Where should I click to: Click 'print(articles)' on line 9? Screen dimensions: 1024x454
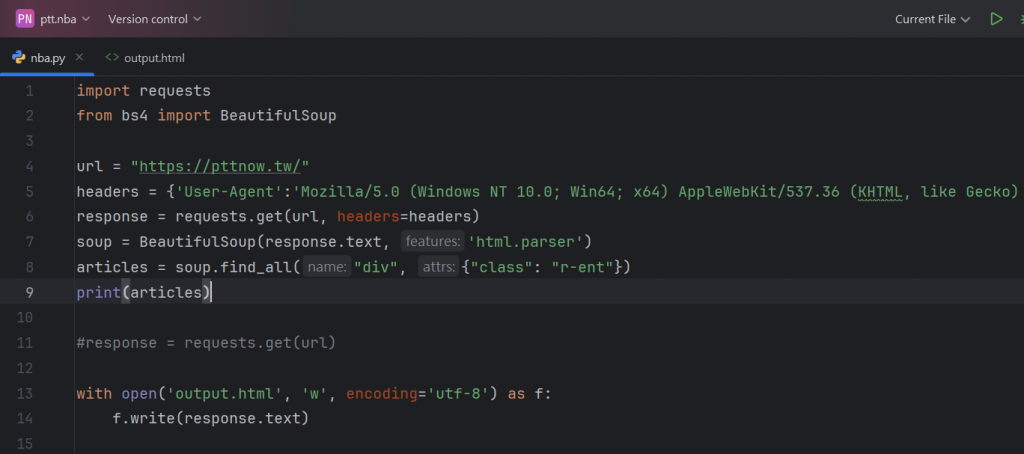144,293
